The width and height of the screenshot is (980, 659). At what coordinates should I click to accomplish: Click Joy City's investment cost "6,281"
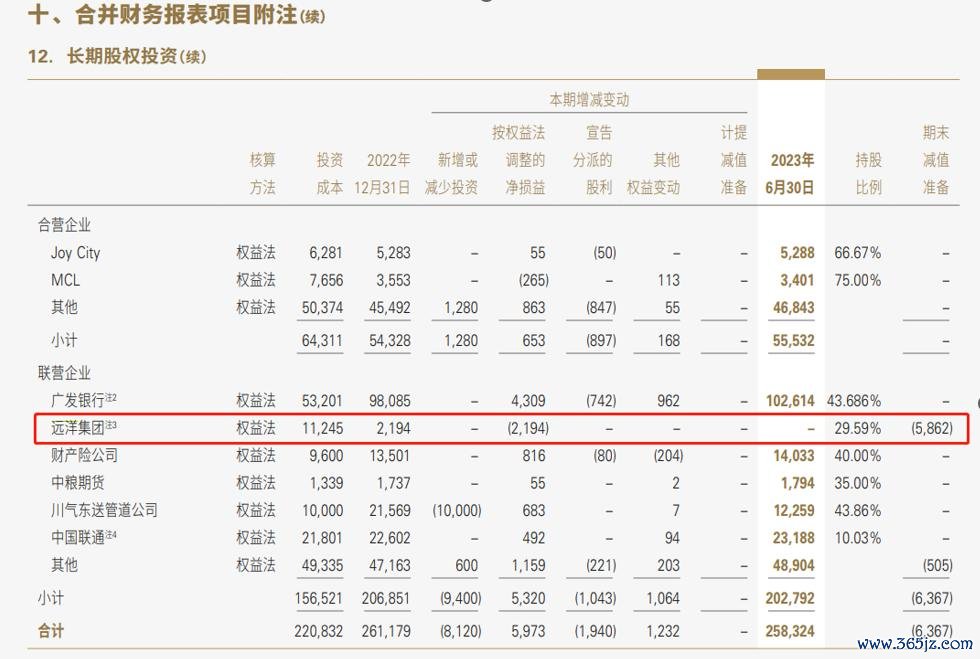[326, 253]
